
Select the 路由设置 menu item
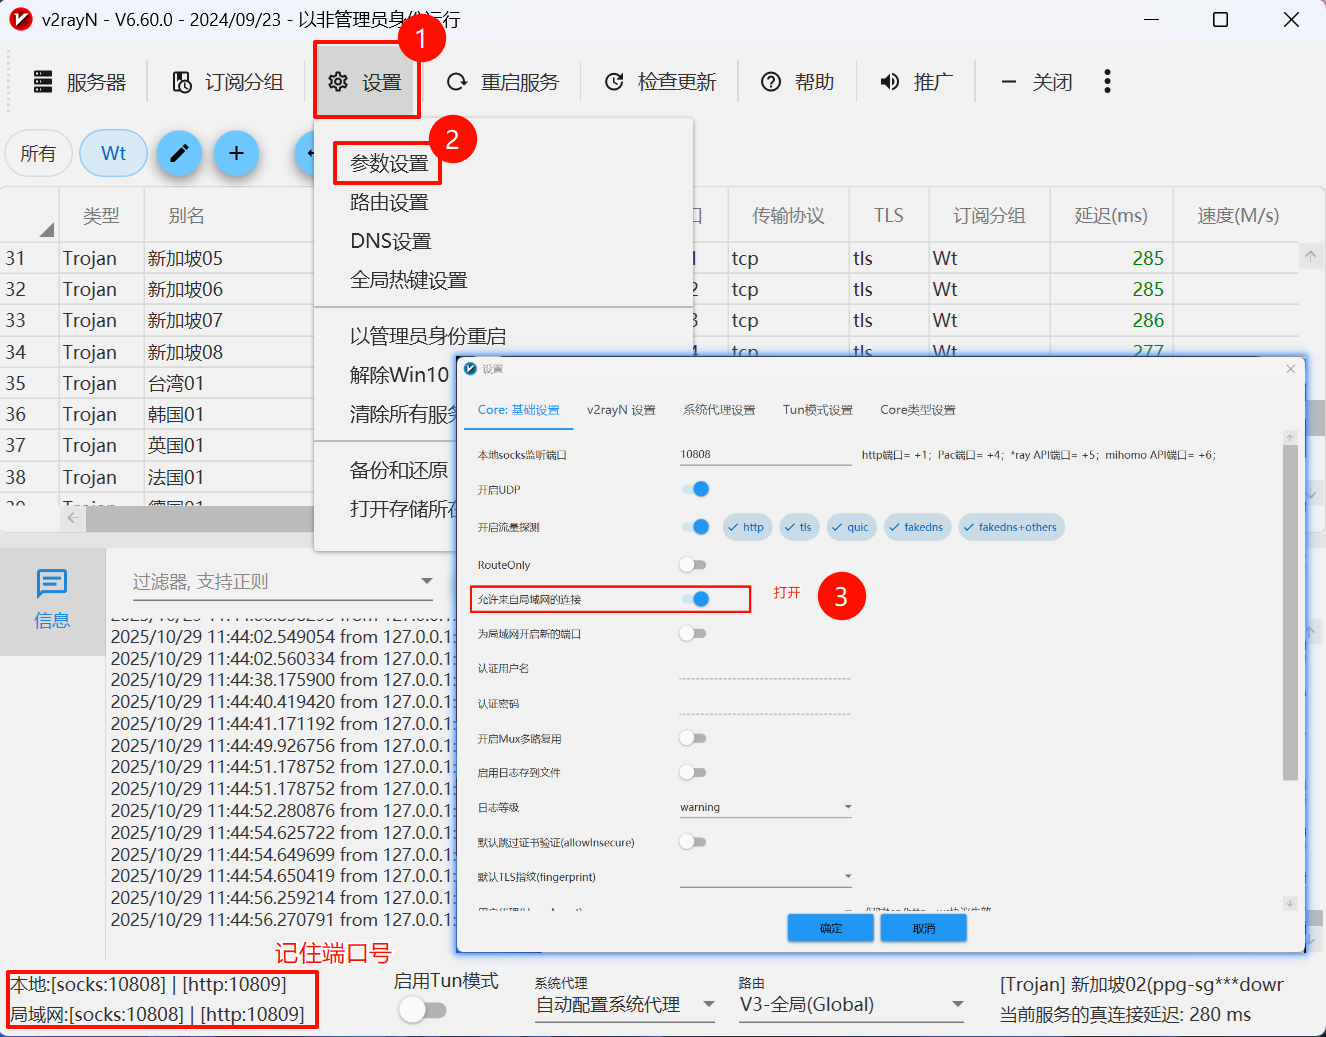389,202
